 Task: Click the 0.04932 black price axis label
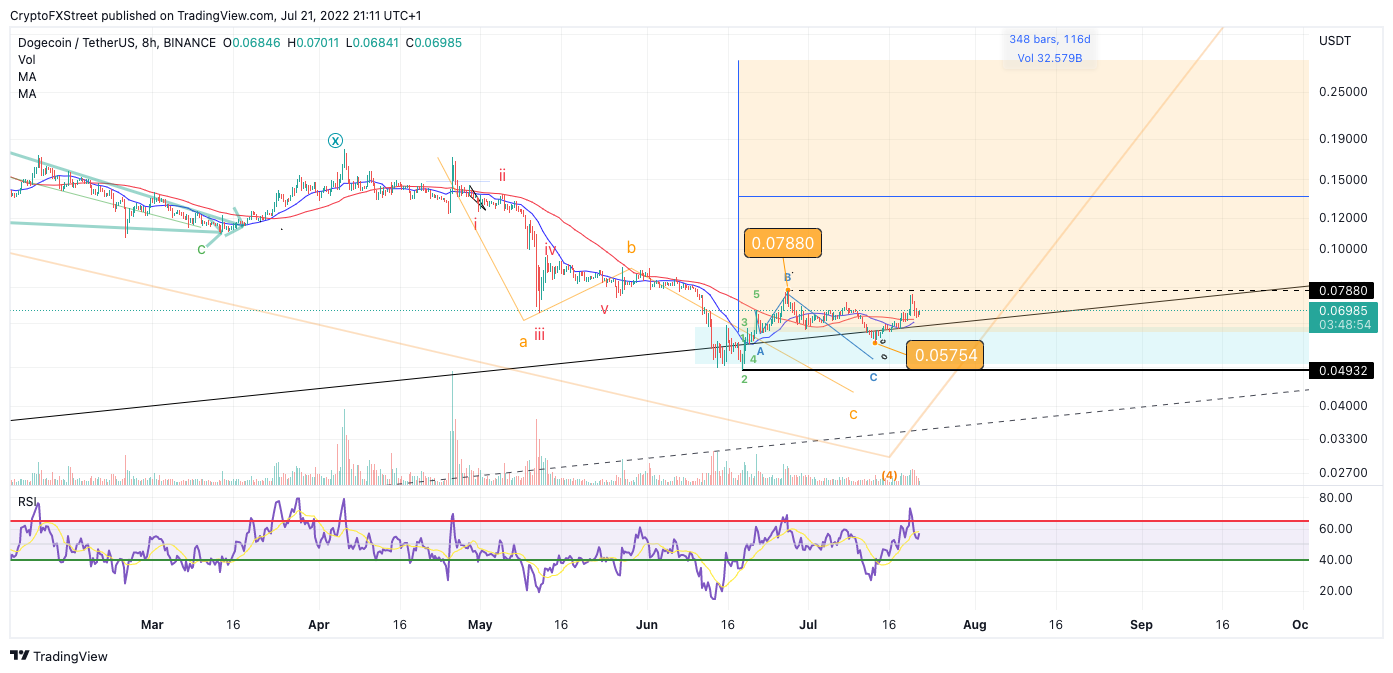(x=1343, y=370)
